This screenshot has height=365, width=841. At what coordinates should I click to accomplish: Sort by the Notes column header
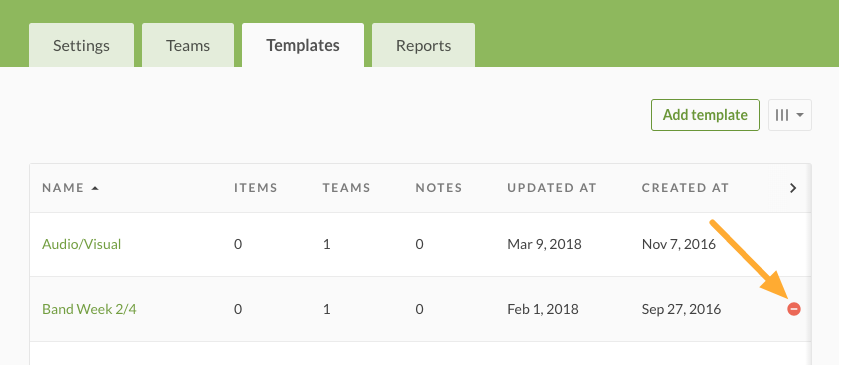[439, 188]
